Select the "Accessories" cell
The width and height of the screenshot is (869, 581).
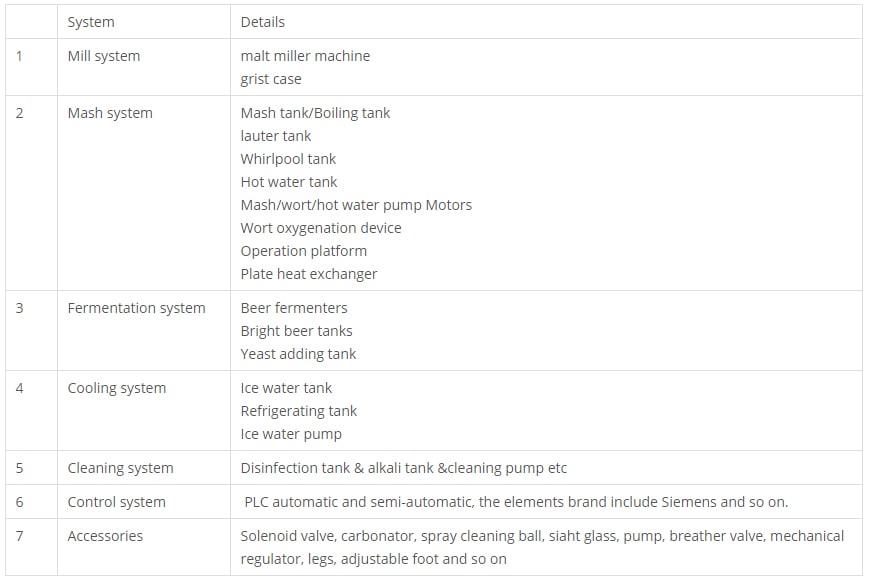[105, 536]
